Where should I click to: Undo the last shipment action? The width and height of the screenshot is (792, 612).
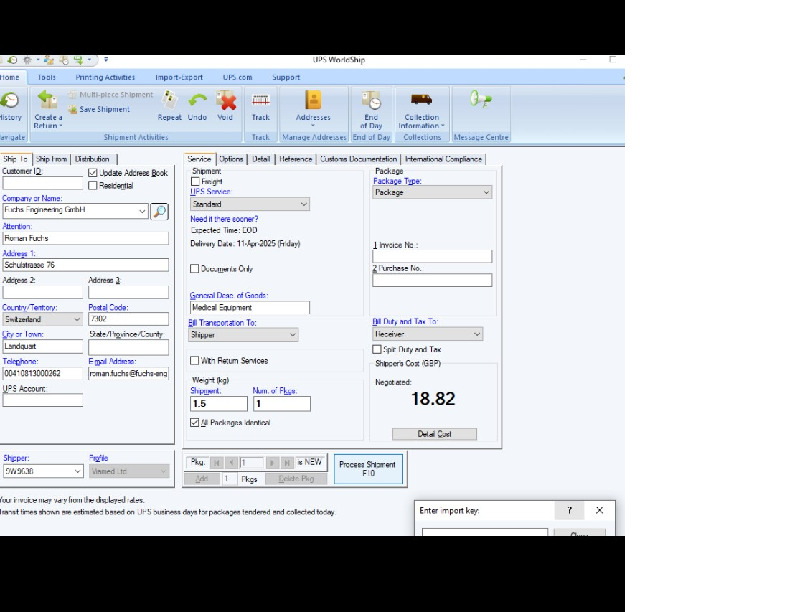click(x=198, y=100)
